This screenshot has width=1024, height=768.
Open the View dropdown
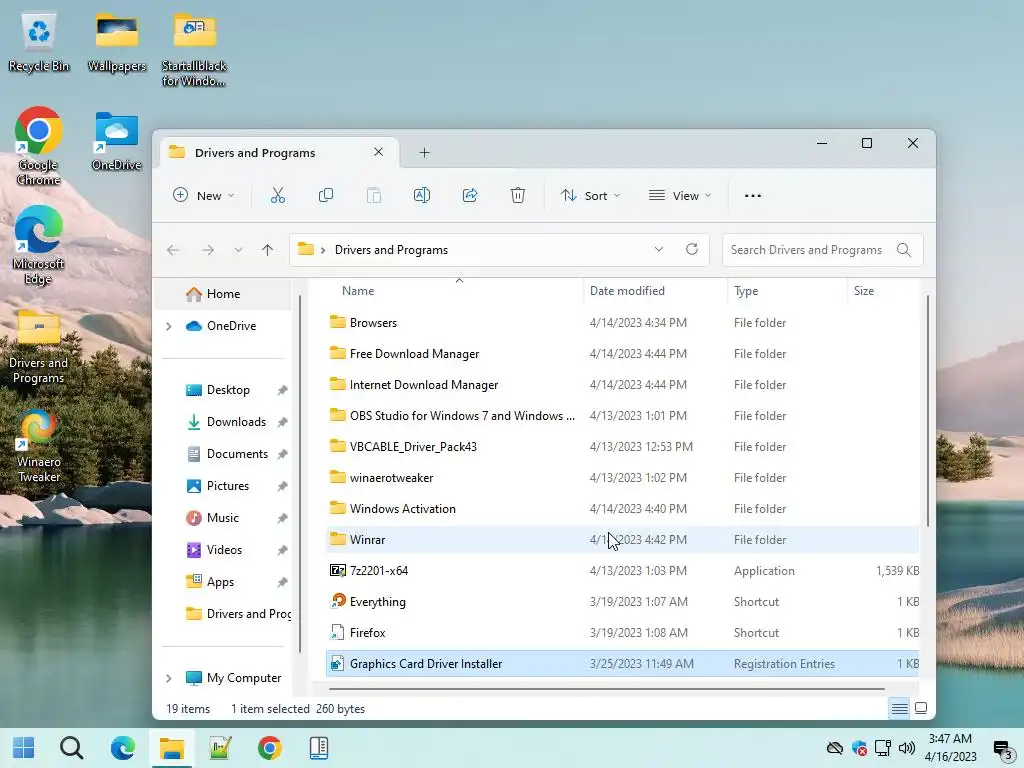(679, 195)
